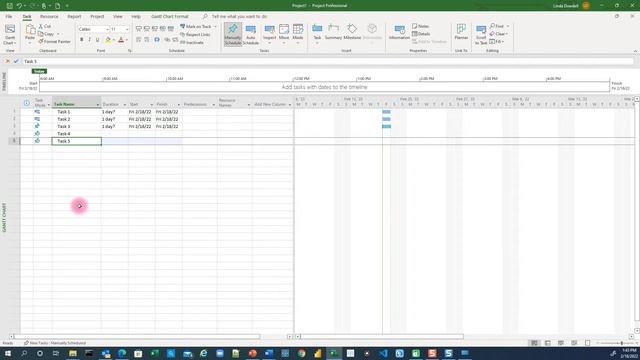Click the Task 2 Gantt bar

tap(387, 119)
